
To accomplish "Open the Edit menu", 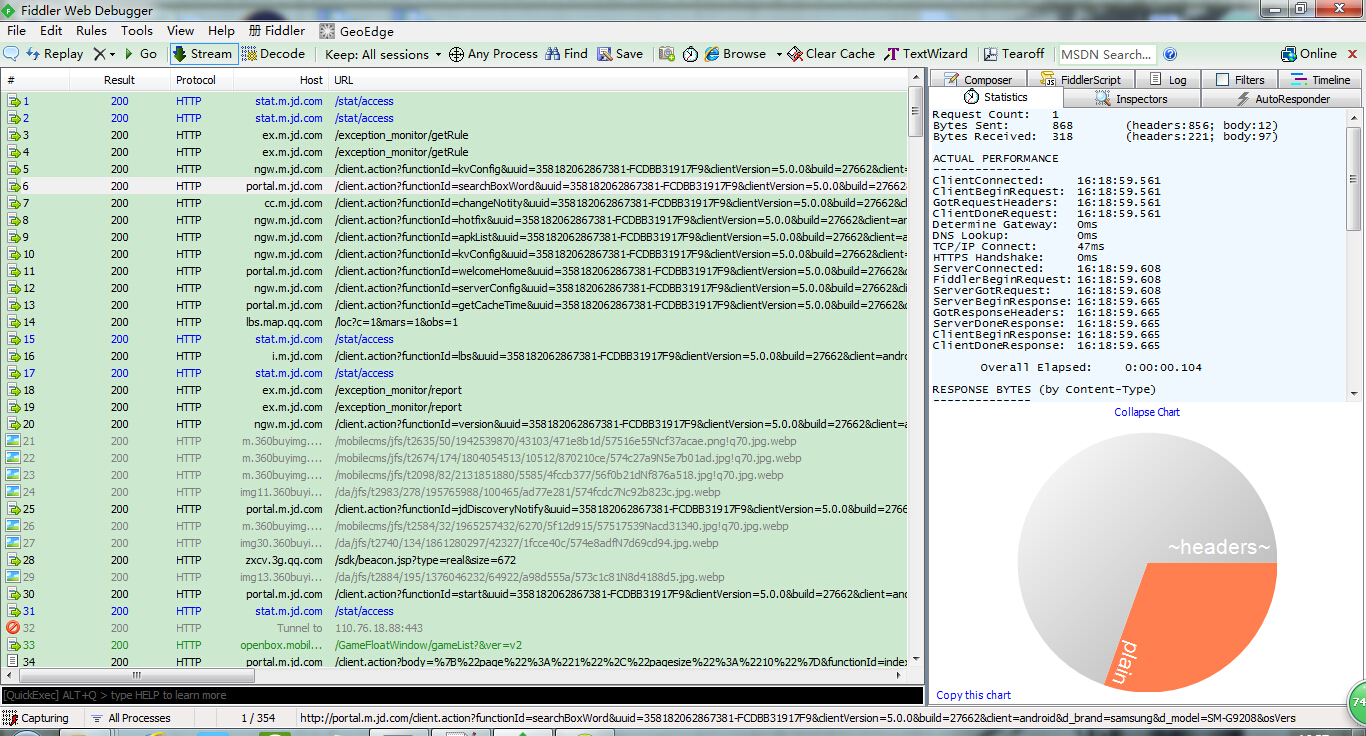I will point(51,31).
